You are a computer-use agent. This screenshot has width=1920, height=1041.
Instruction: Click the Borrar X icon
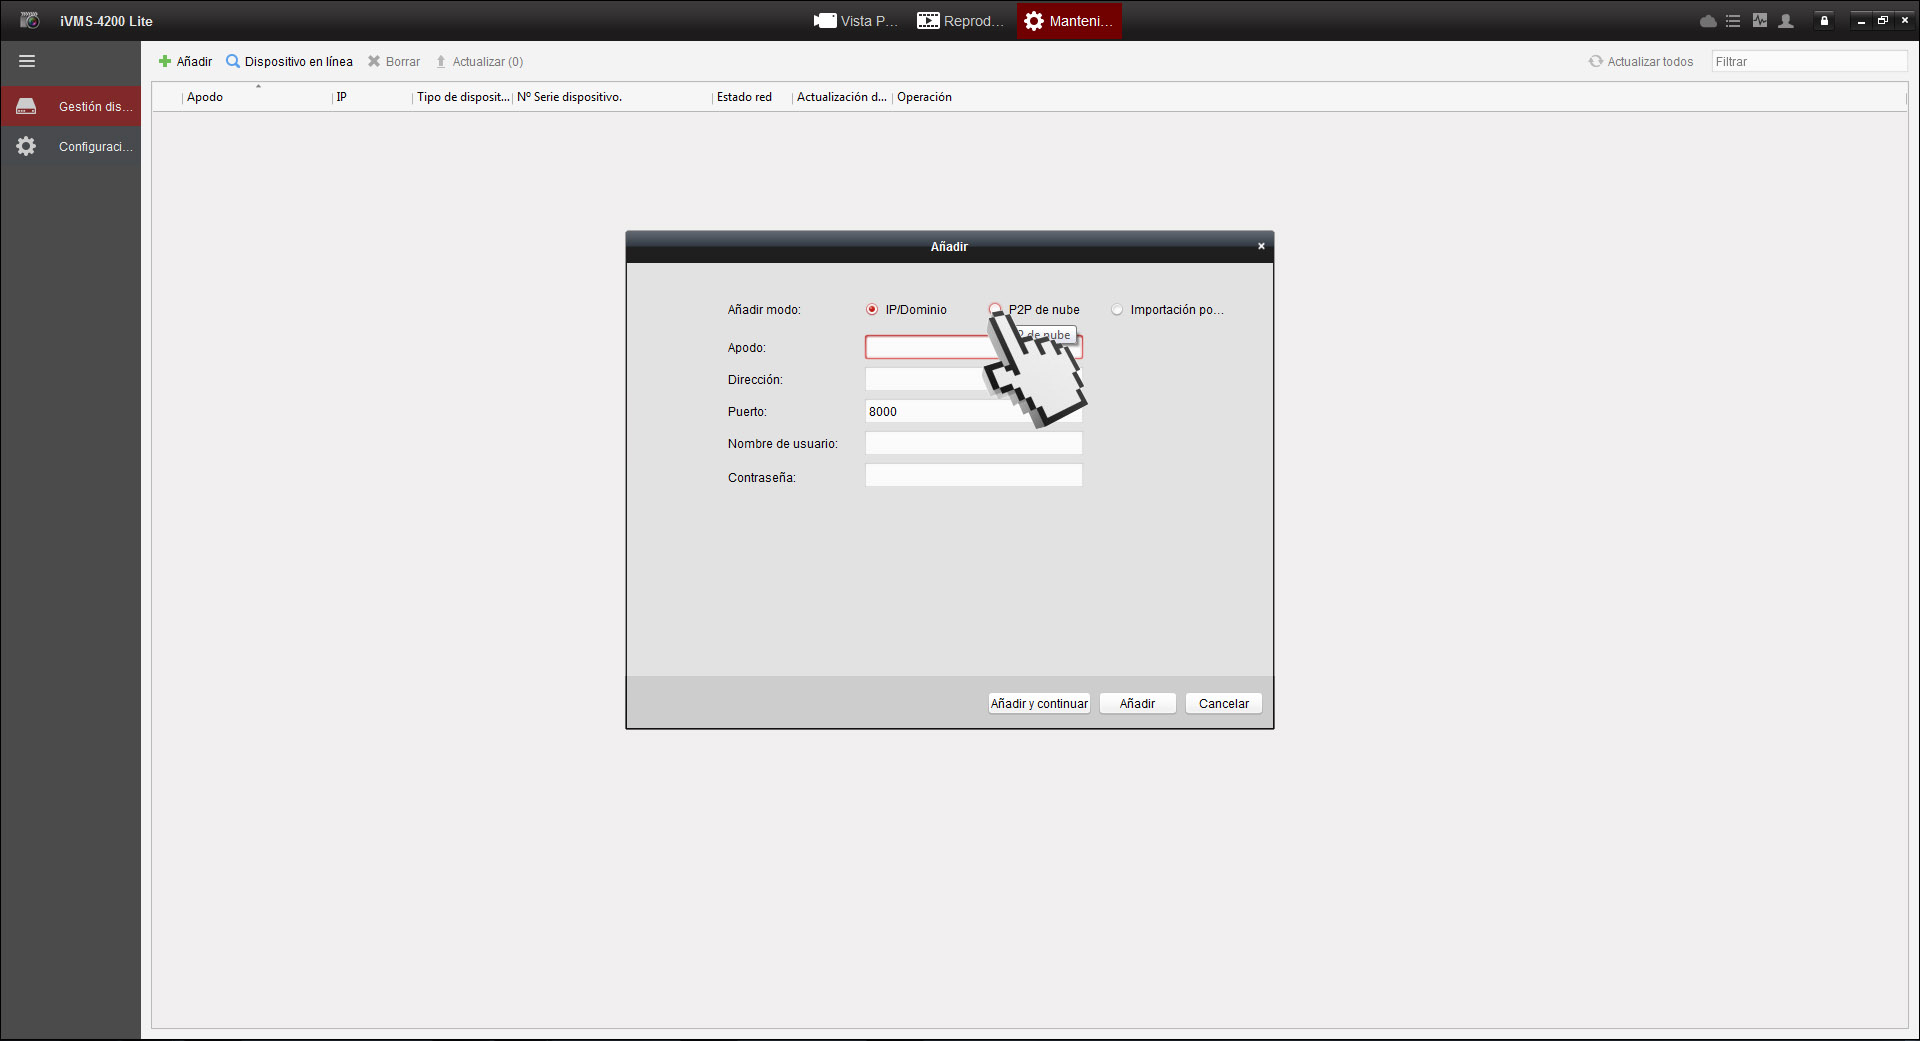pyautogui.click(x=374, y=61)
